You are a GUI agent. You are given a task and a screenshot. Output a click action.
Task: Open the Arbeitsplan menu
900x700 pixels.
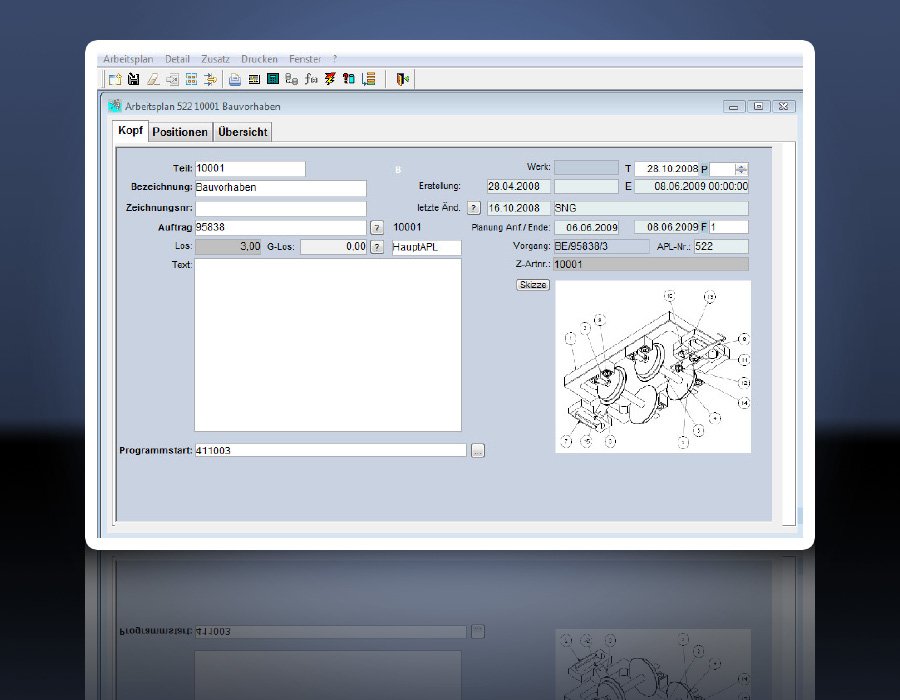click(127, 60)
